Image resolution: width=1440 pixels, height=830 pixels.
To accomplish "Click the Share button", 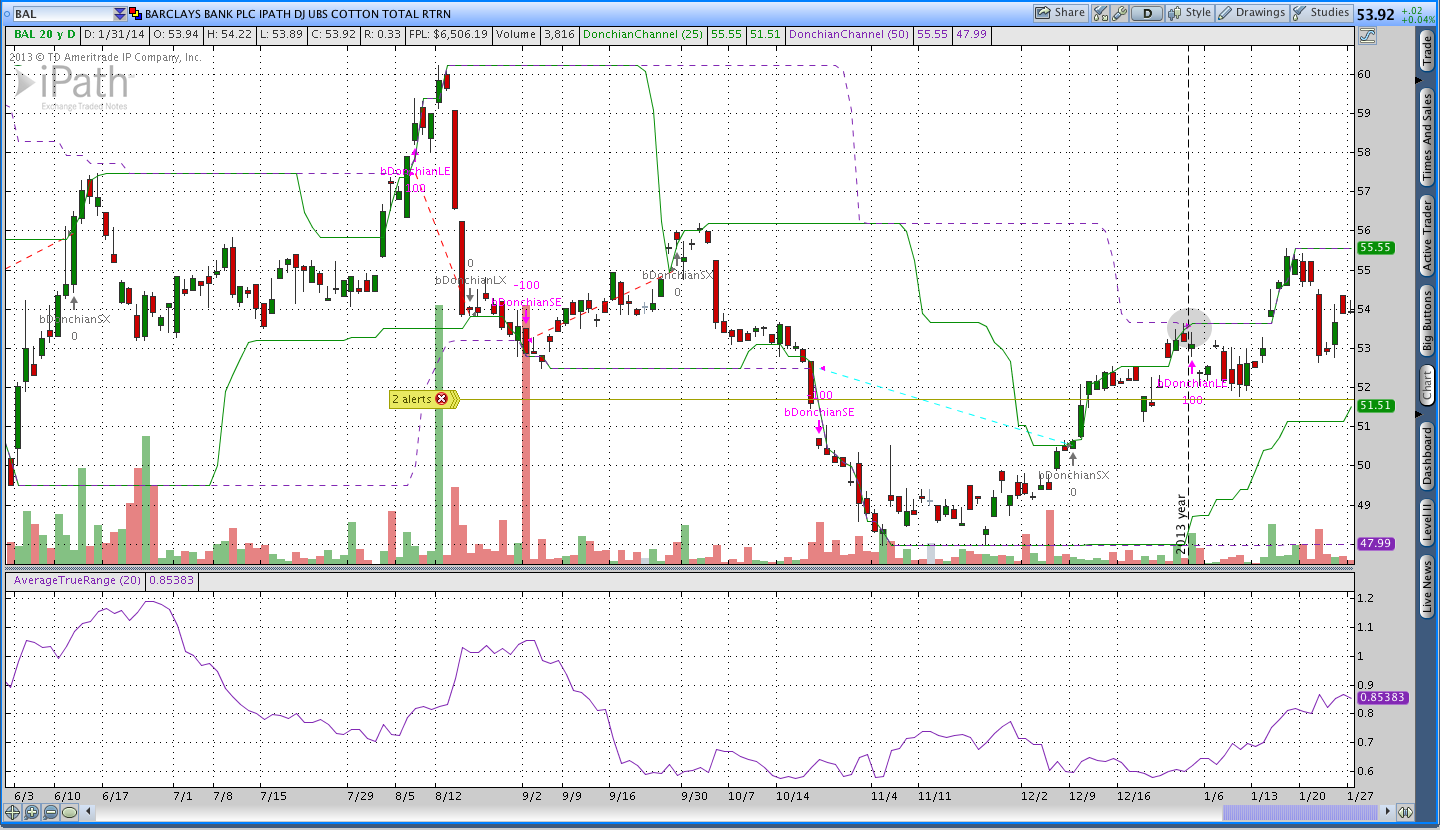I will click(1060, 13).
